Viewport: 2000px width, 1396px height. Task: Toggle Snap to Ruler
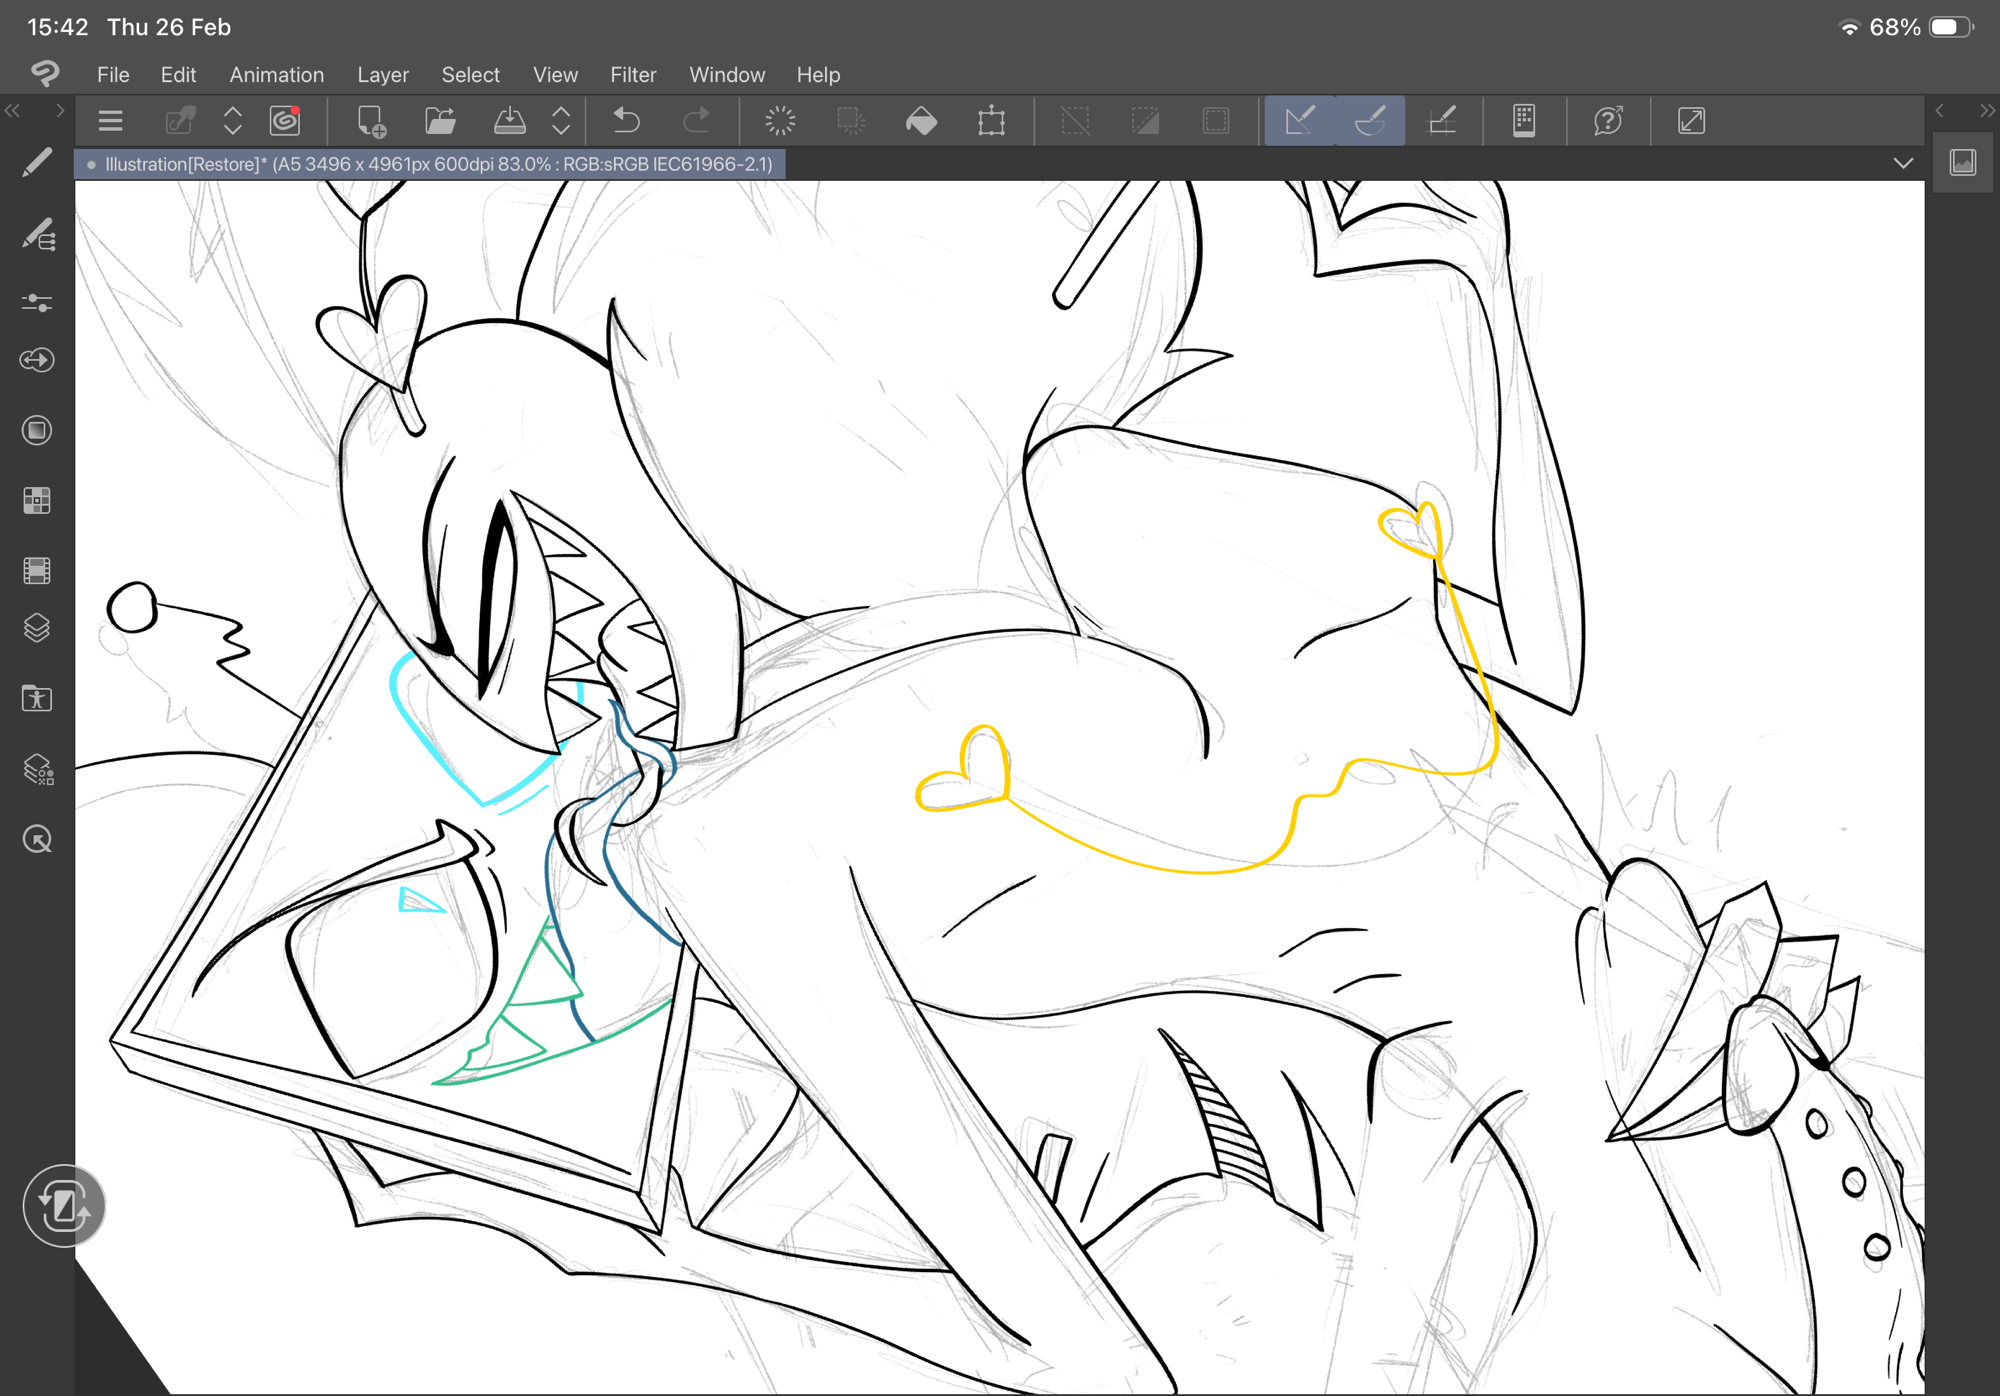tap(1299, 121)
